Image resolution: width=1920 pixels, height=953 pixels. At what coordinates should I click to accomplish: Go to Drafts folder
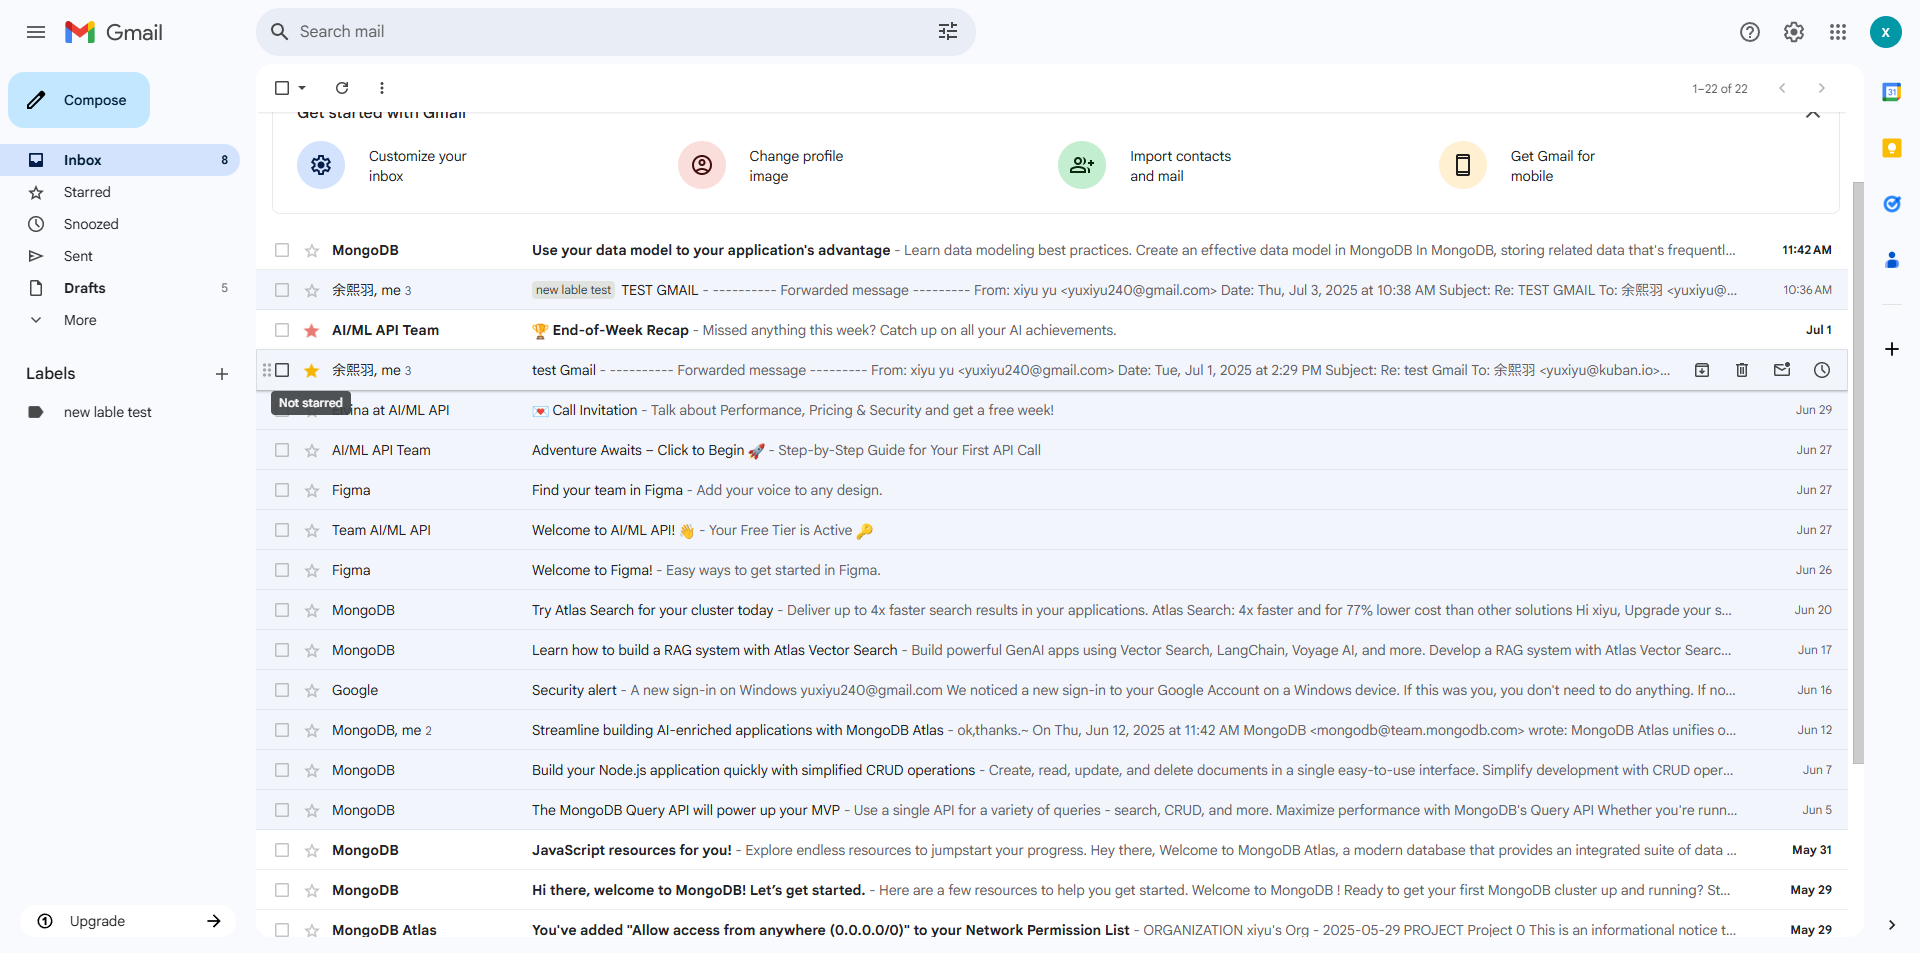click(85, 288)
